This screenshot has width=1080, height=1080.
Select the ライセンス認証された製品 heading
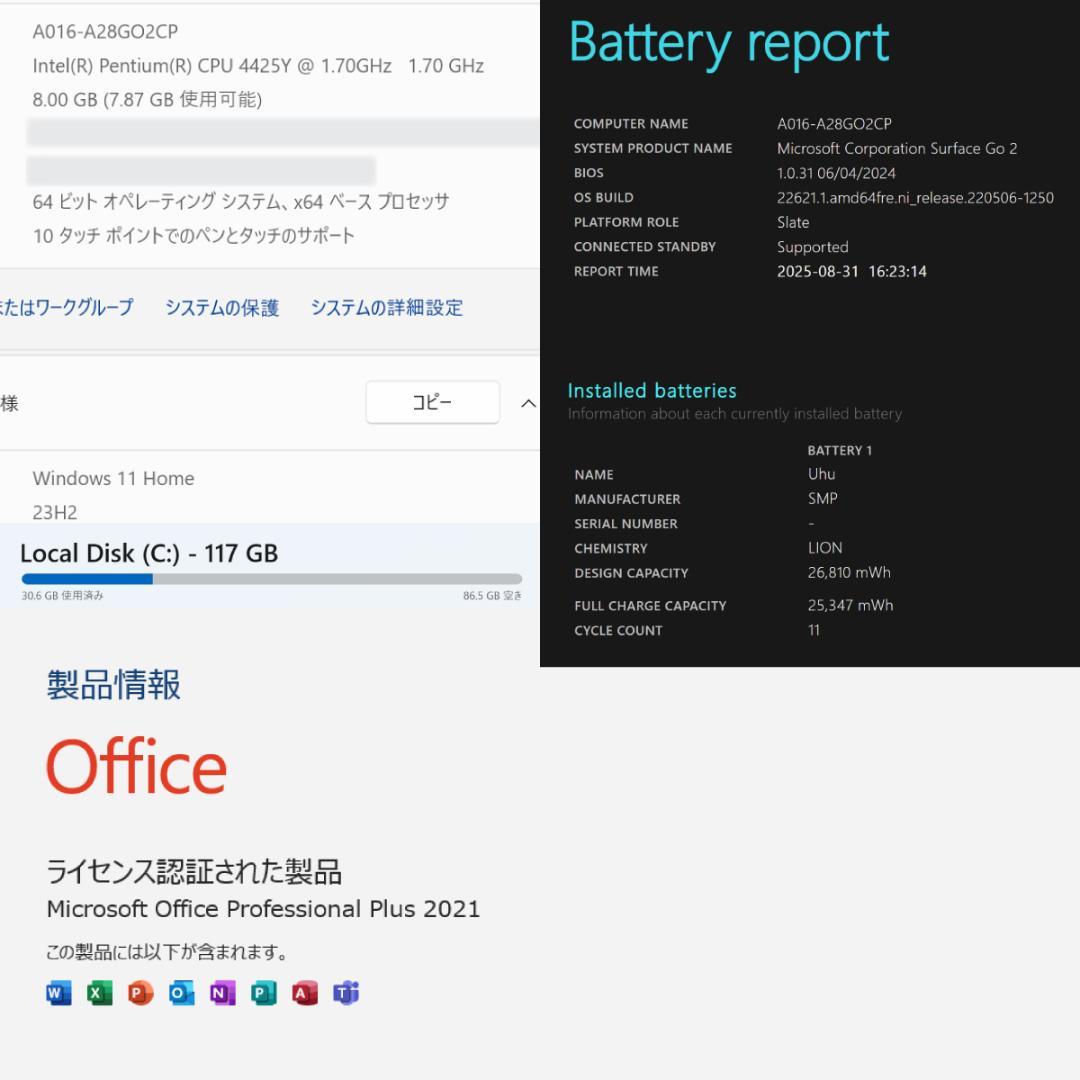coord(194,871)
